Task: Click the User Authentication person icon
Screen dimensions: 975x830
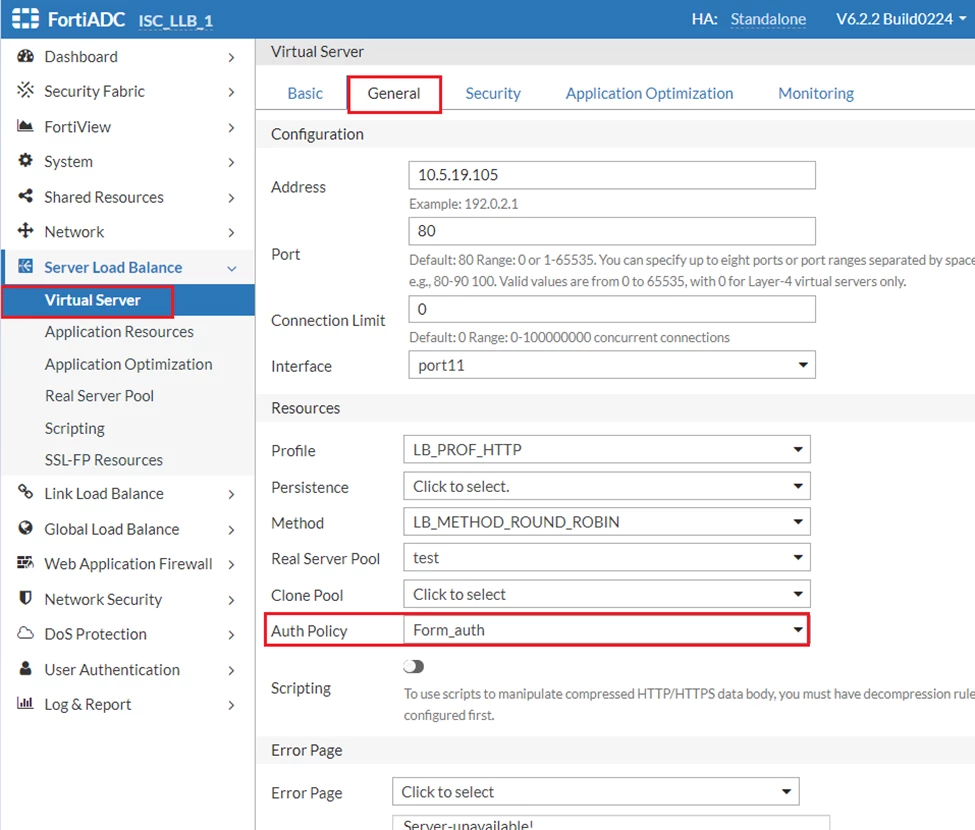Action: [25, 668]
